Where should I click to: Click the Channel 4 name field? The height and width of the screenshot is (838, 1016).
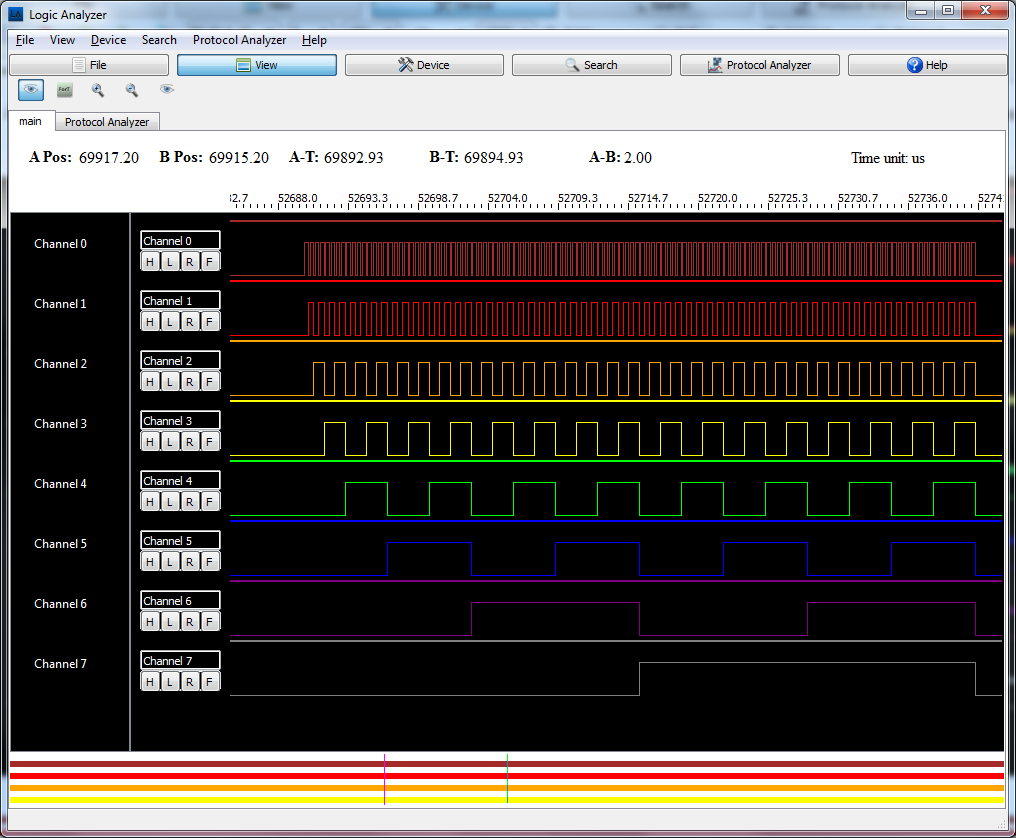[180, 481]
